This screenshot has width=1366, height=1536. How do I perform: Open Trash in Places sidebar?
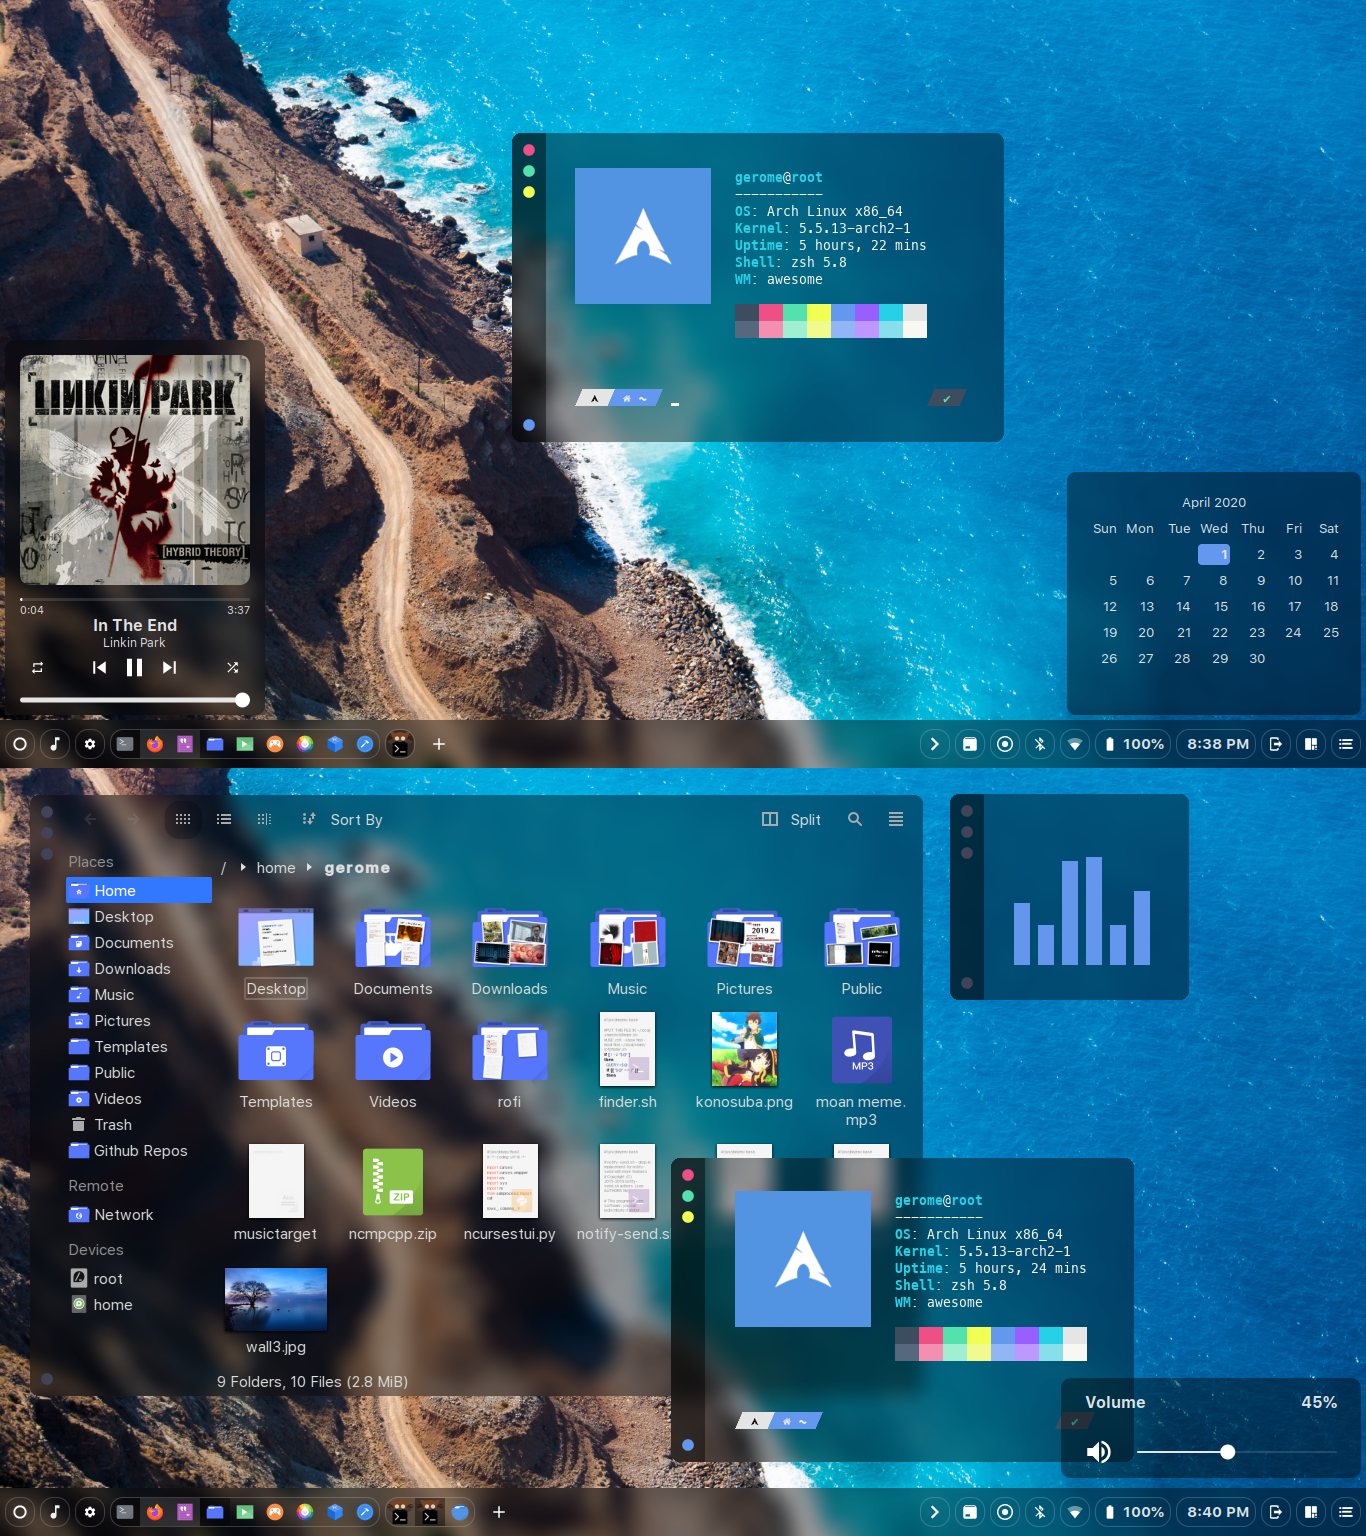(139, 1125)
